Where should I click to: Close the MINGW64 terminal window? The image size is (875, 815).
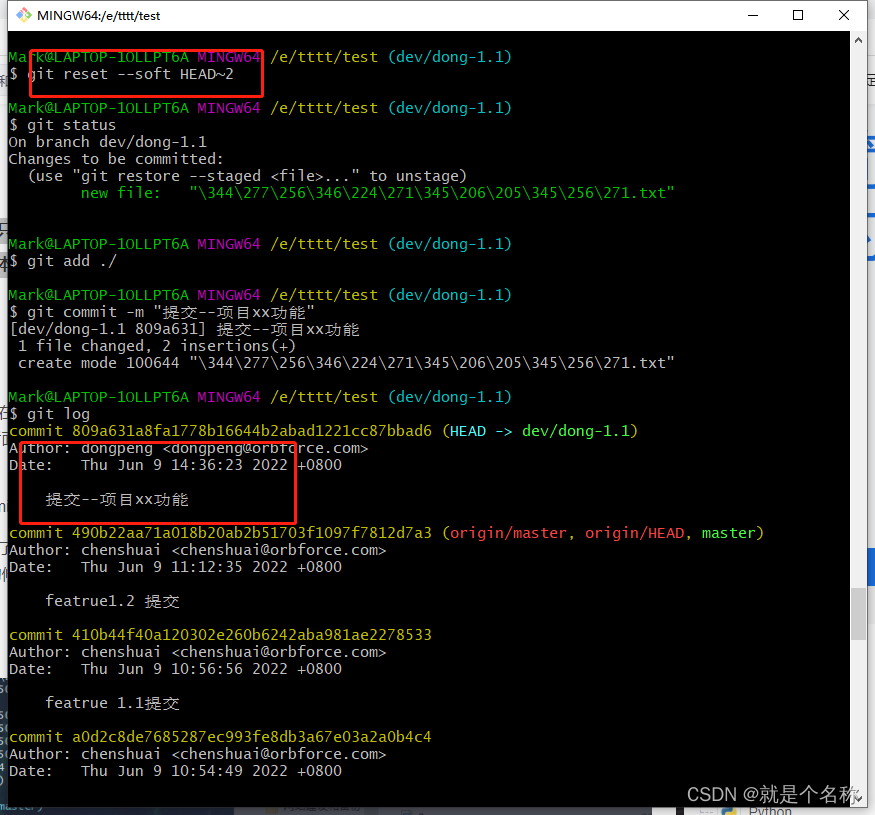pos(844,15)
